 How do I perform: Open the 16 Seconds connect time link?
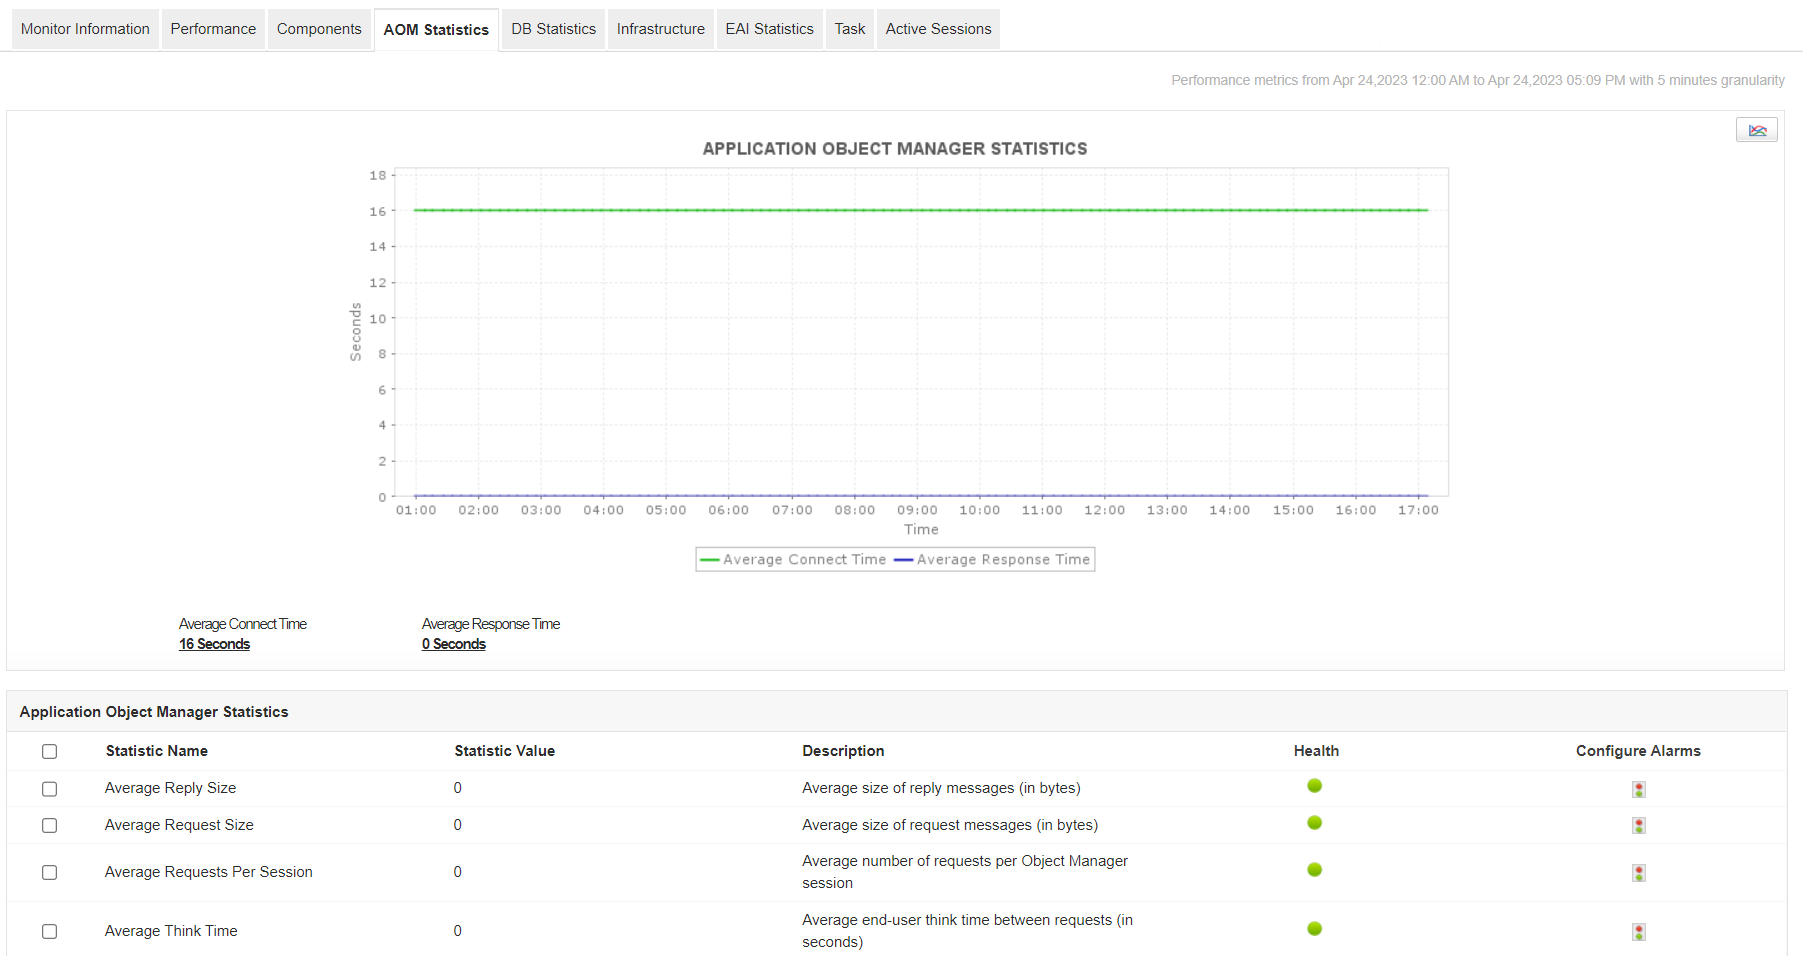(x=214, y=644)
